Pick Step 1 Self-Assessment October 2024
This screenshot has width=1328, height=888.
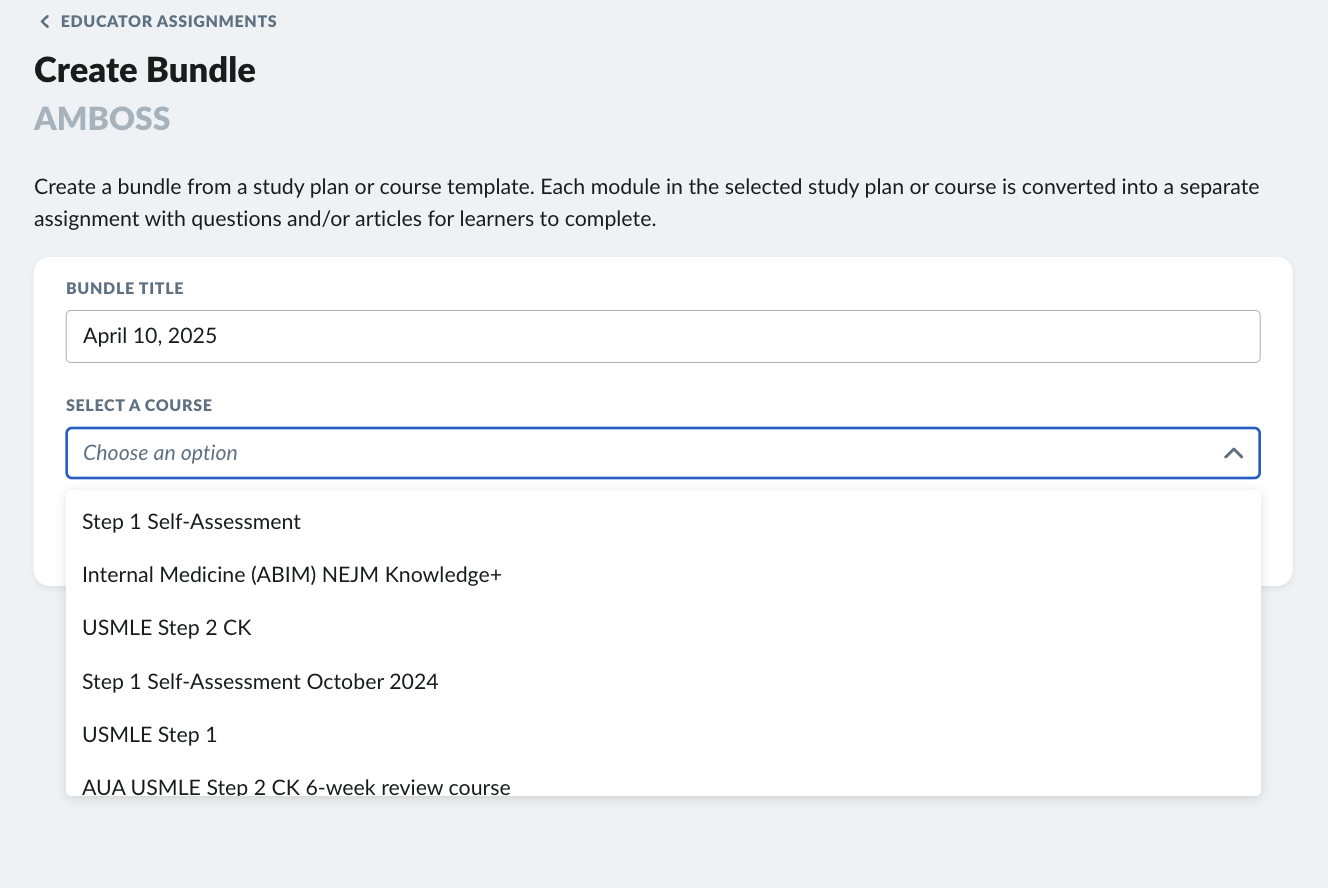click(663, 682)
